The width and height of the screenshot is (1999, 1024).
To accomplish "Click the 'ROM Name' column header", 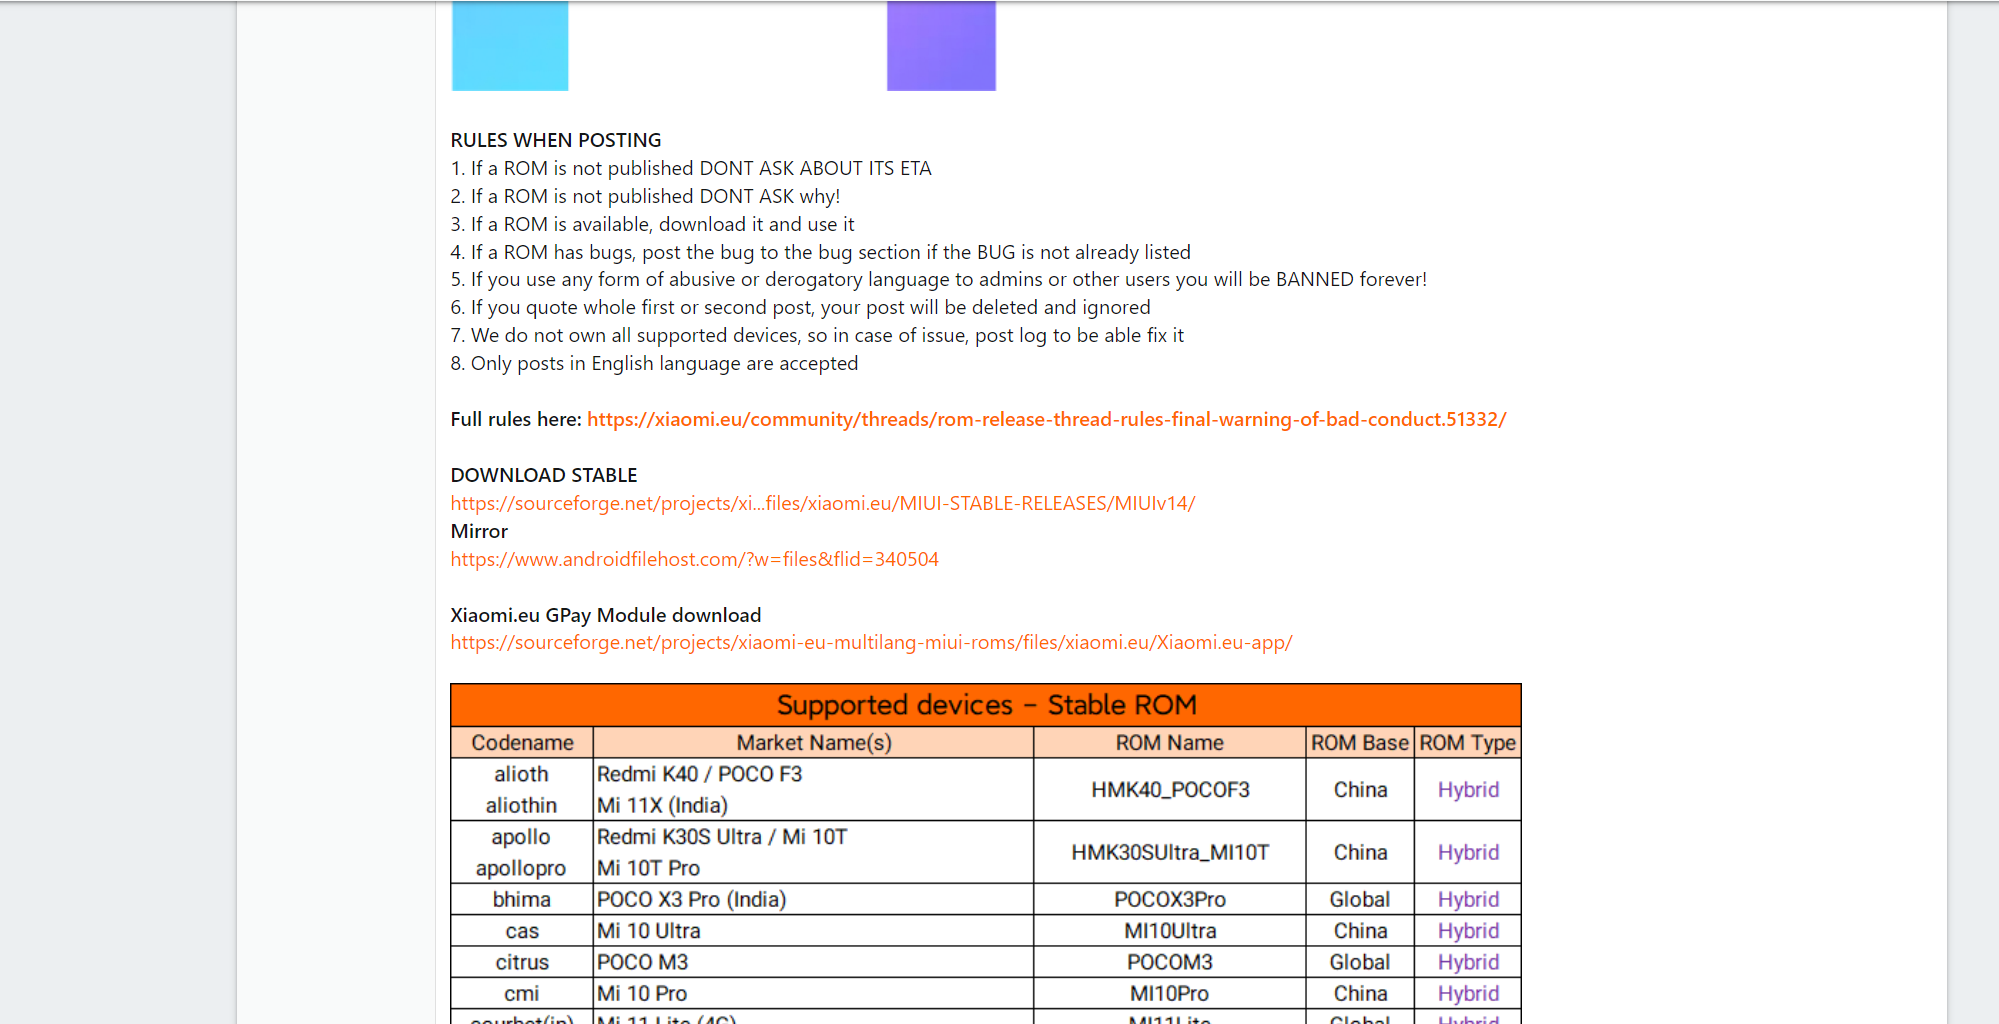I will tap(1170, 743).
